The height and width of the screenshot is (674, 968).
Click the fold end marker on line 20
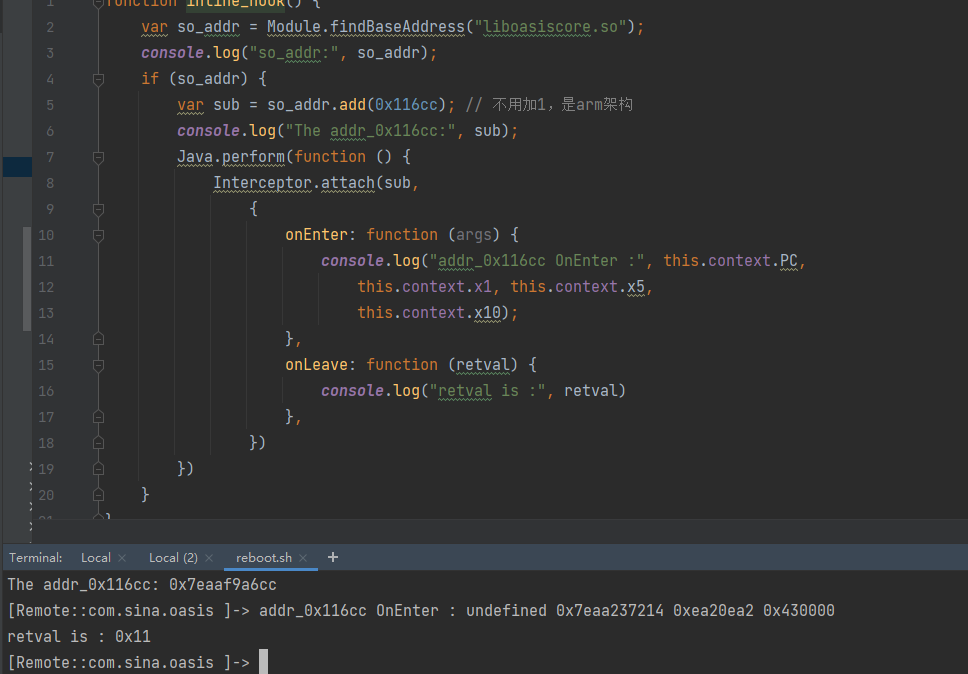[98, 494]
